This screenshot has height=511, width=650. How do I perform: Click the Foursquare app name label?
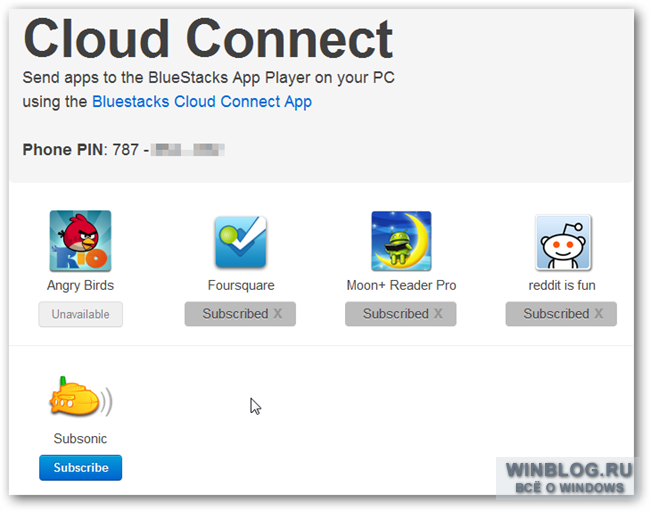coord(241,285)
